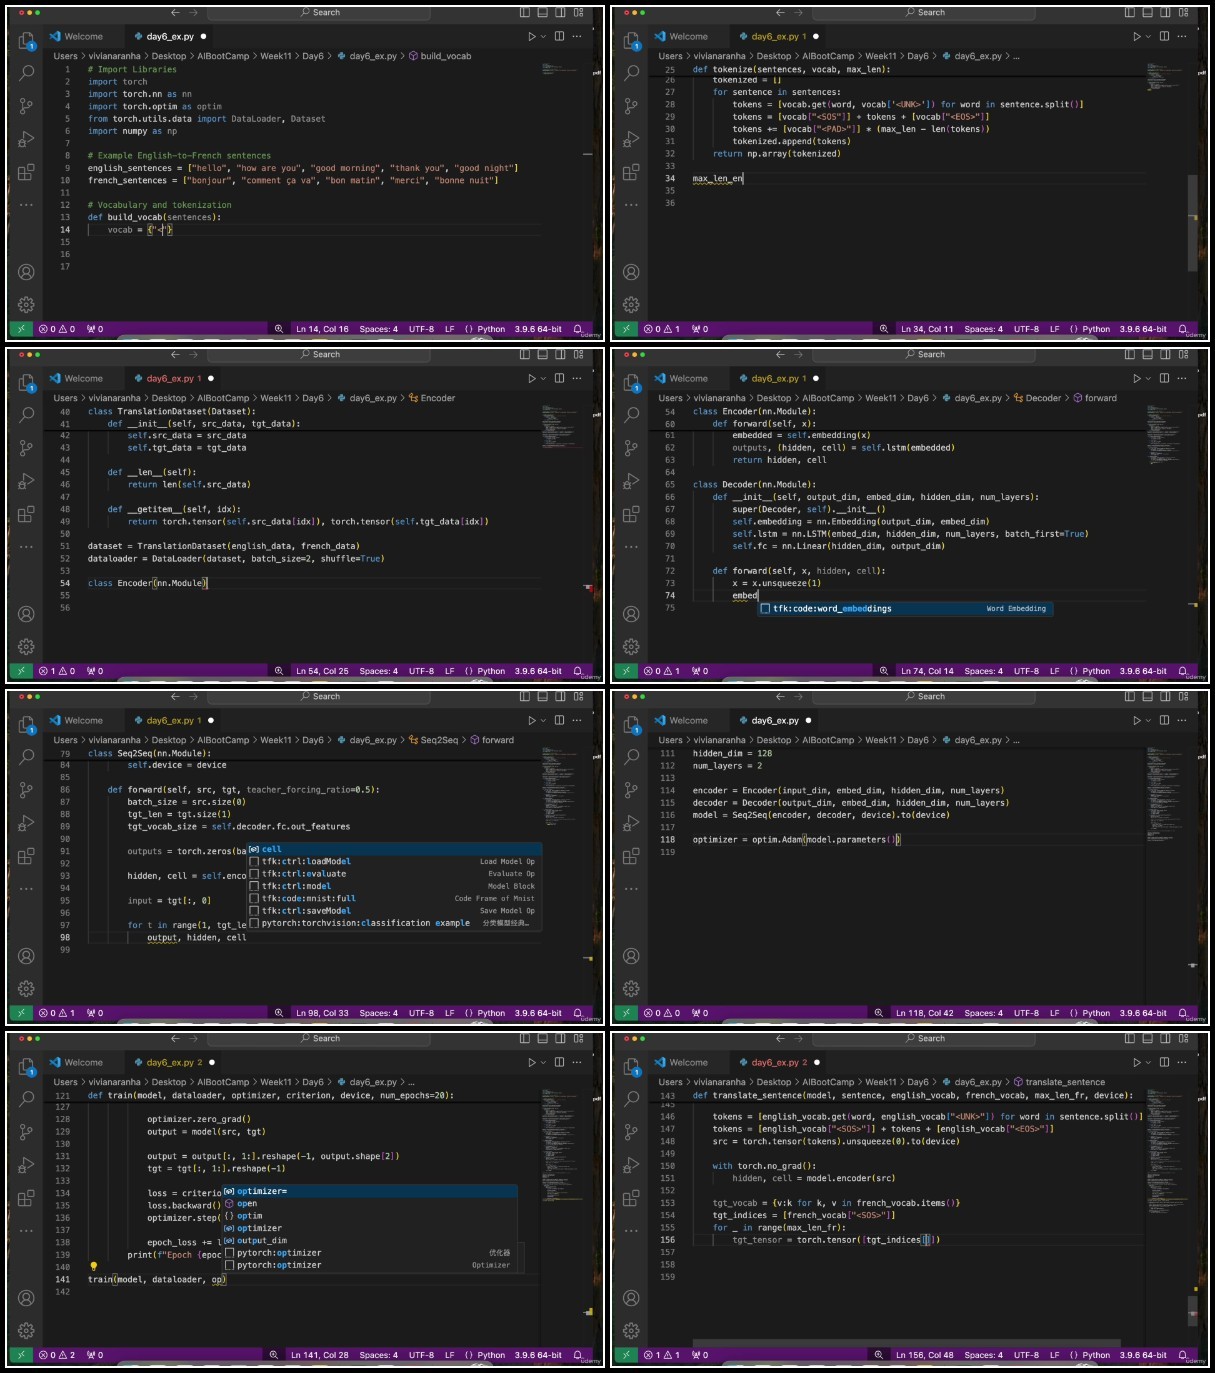The image size is (1215, 1373).
Task: Expand Decoder breadcrumb symbol
Action: click(1037, 398)
